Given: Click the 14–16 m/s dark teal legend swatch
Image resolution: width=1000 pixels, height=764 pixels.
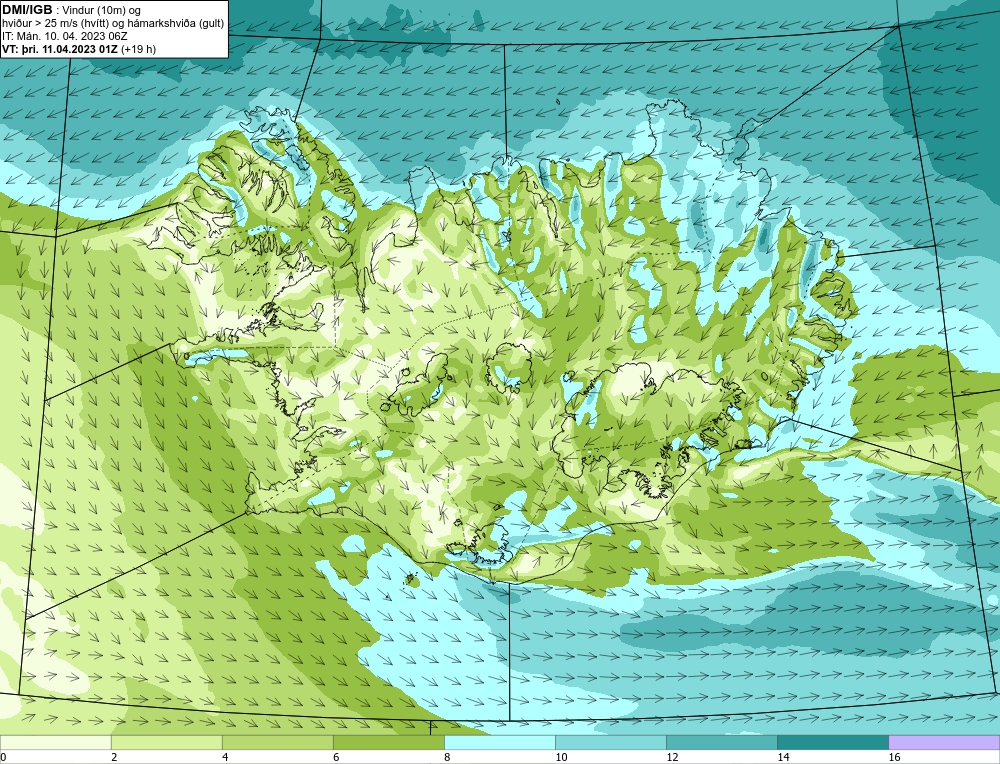Looking at the screenshot, I should [832, 742].
